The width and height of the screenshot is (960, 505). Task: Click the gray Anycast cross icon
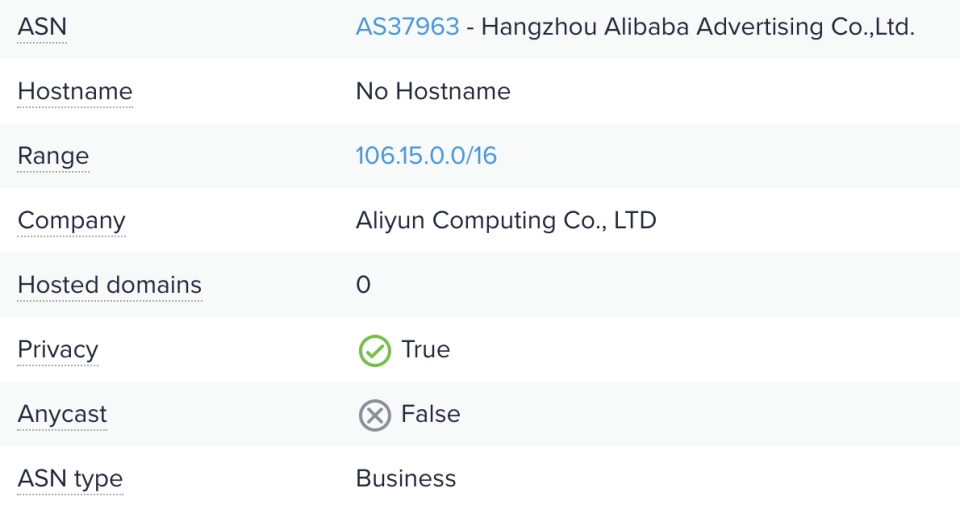[x=374, y=415]
